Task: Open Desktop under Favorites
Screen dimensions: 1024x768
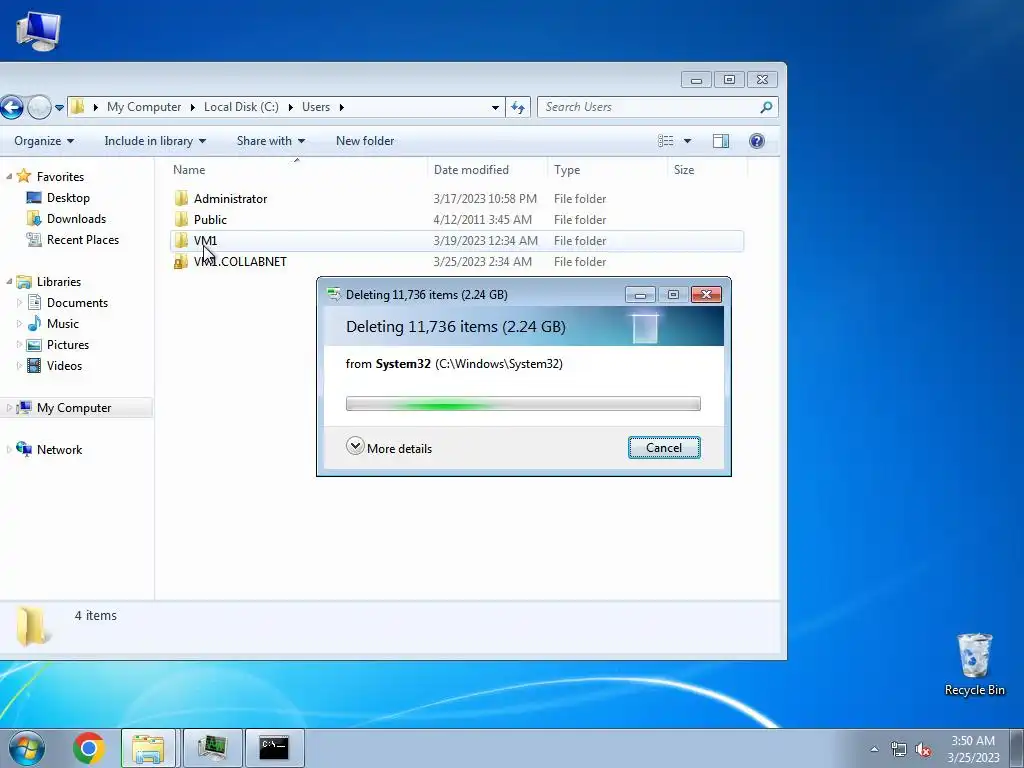Action: click(x=68, y=198)
